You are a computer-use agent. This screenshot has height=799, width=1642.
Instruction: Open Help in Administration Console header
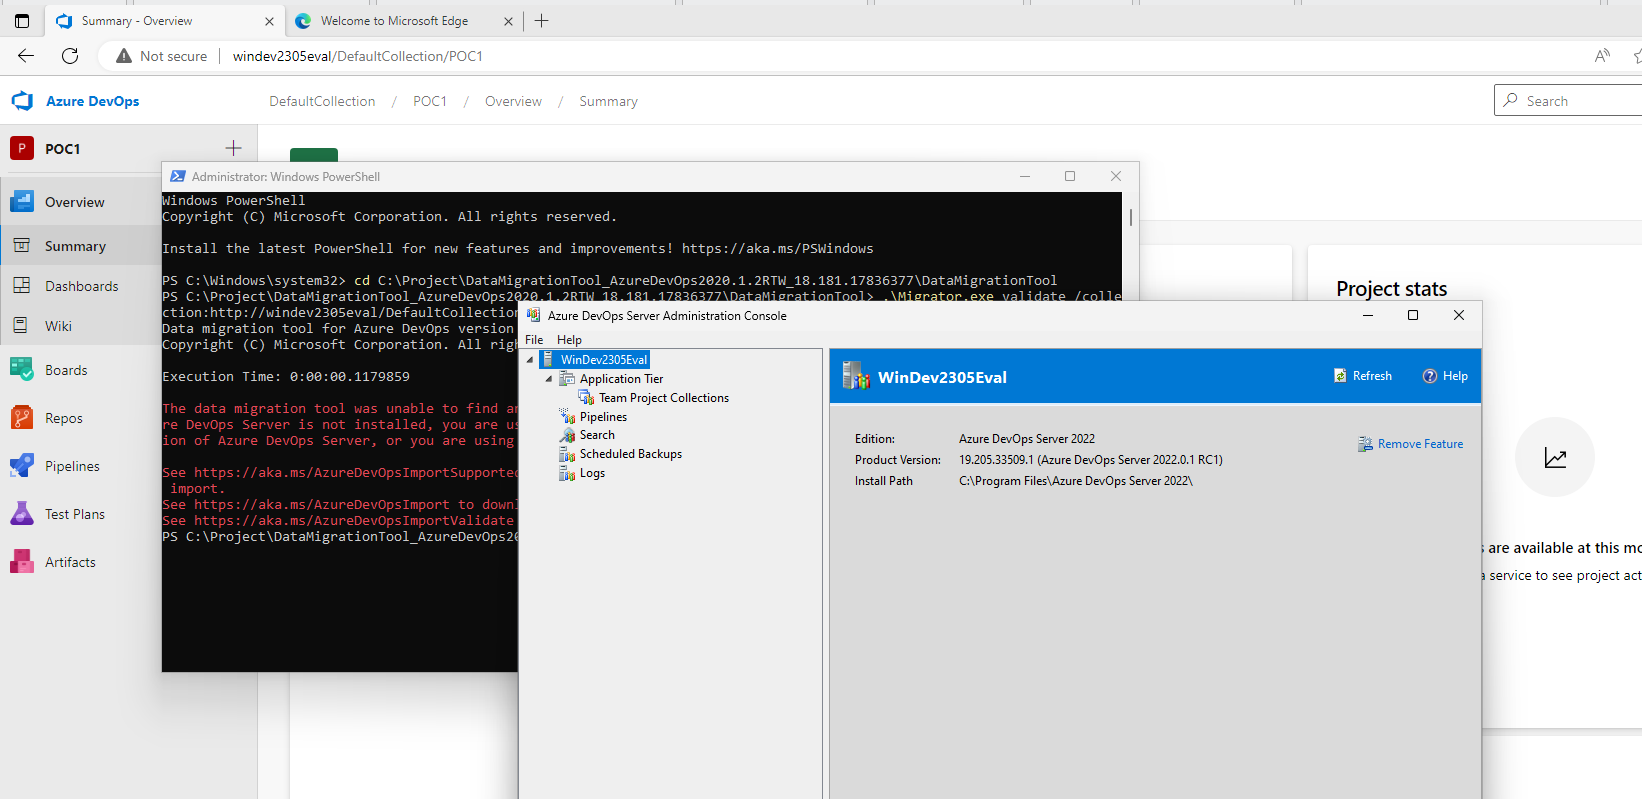[x=1445, y=376]
